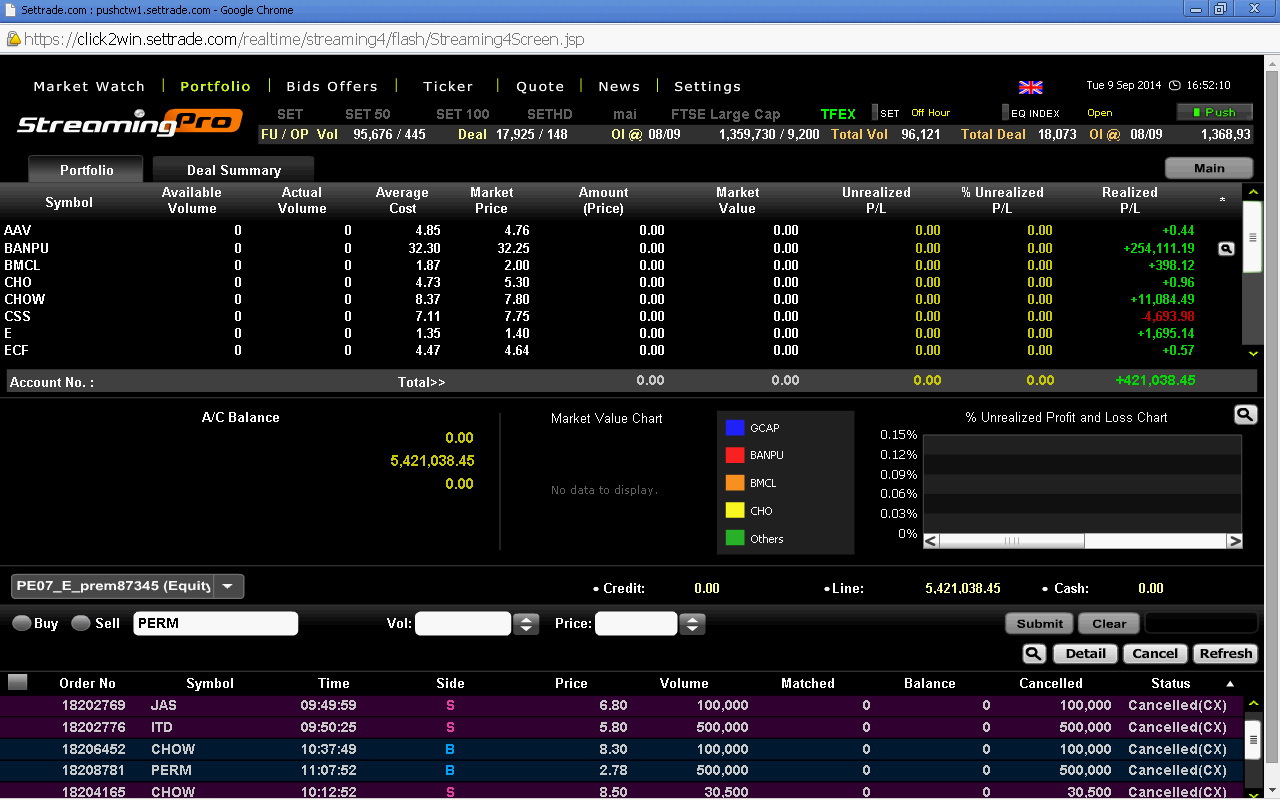
Task: Refresh the order list
Action: (x=1226, y=653)
